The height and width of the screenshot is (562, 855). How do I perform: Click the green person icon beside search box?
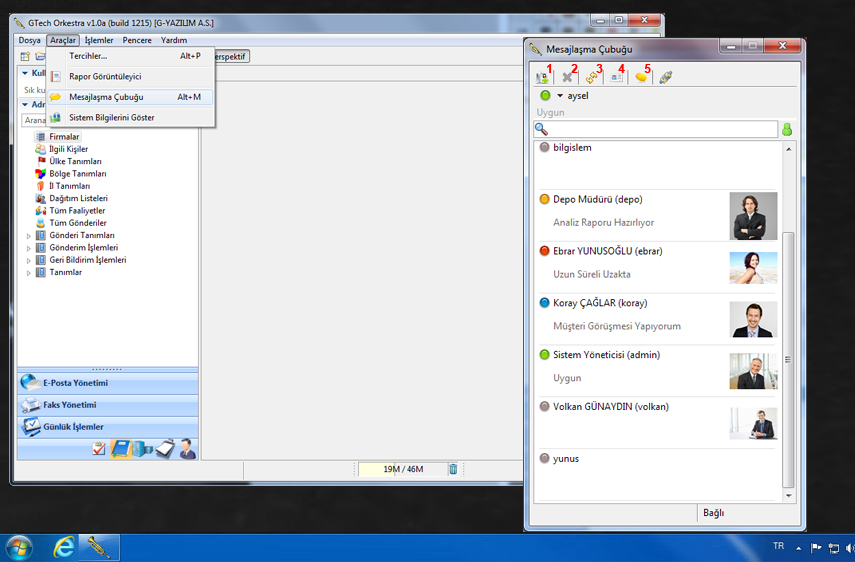pos(786,130)
